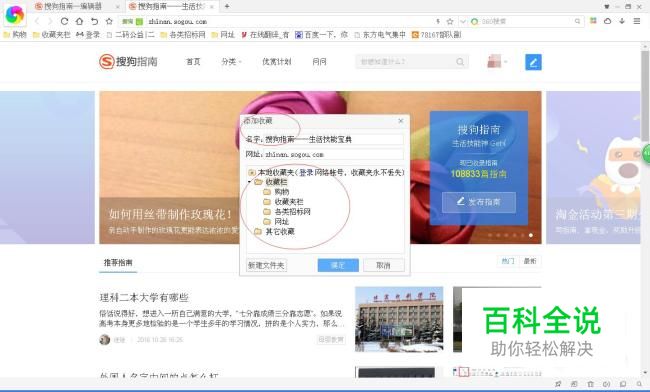The height and width of the screenshot is (392, 650).
Task: Collapse the 收藏栏 folder arrow
Action: tap(250, 182)
